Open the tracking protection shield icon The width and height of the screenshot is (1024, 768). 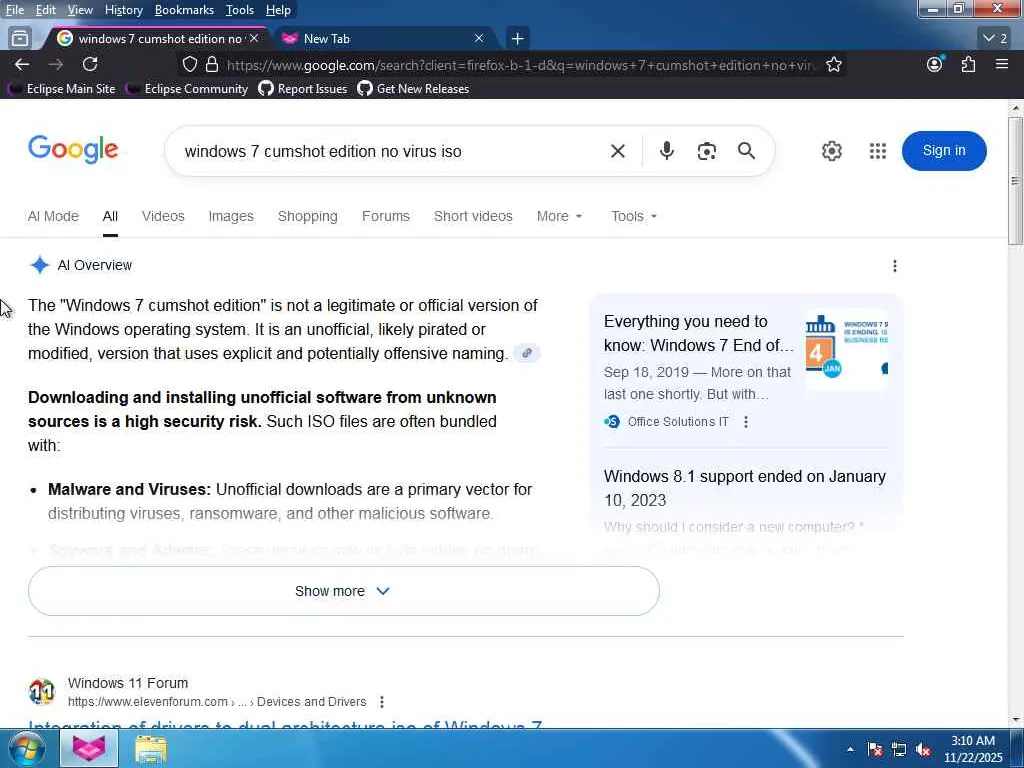189,64
